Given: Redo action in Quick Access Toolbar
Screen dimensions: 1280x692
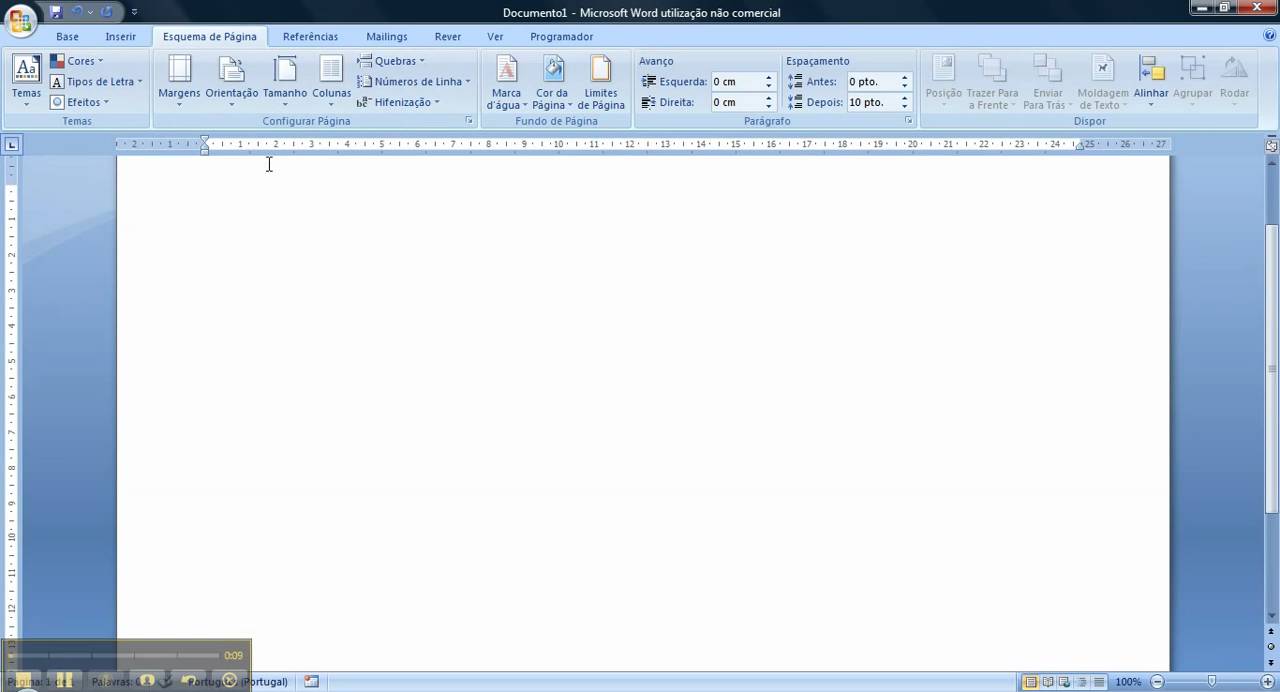Looking at the screenshot, I should [x=107, y=12].
